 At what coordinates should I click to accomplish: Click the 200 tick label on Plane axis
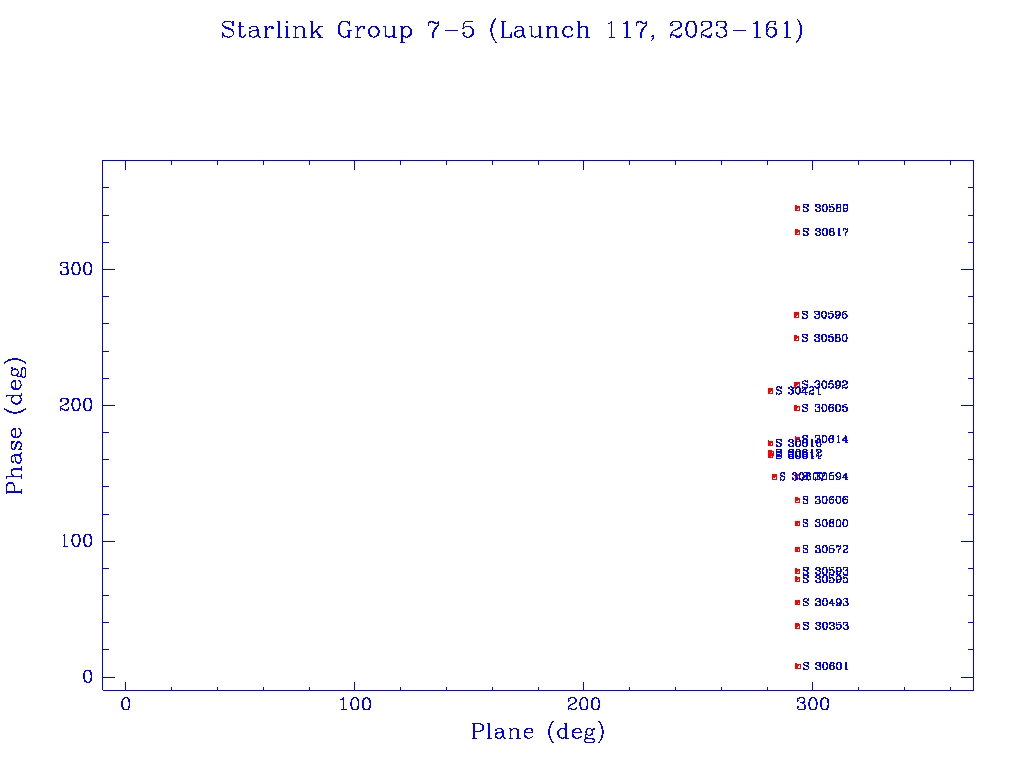coord(584,704)
